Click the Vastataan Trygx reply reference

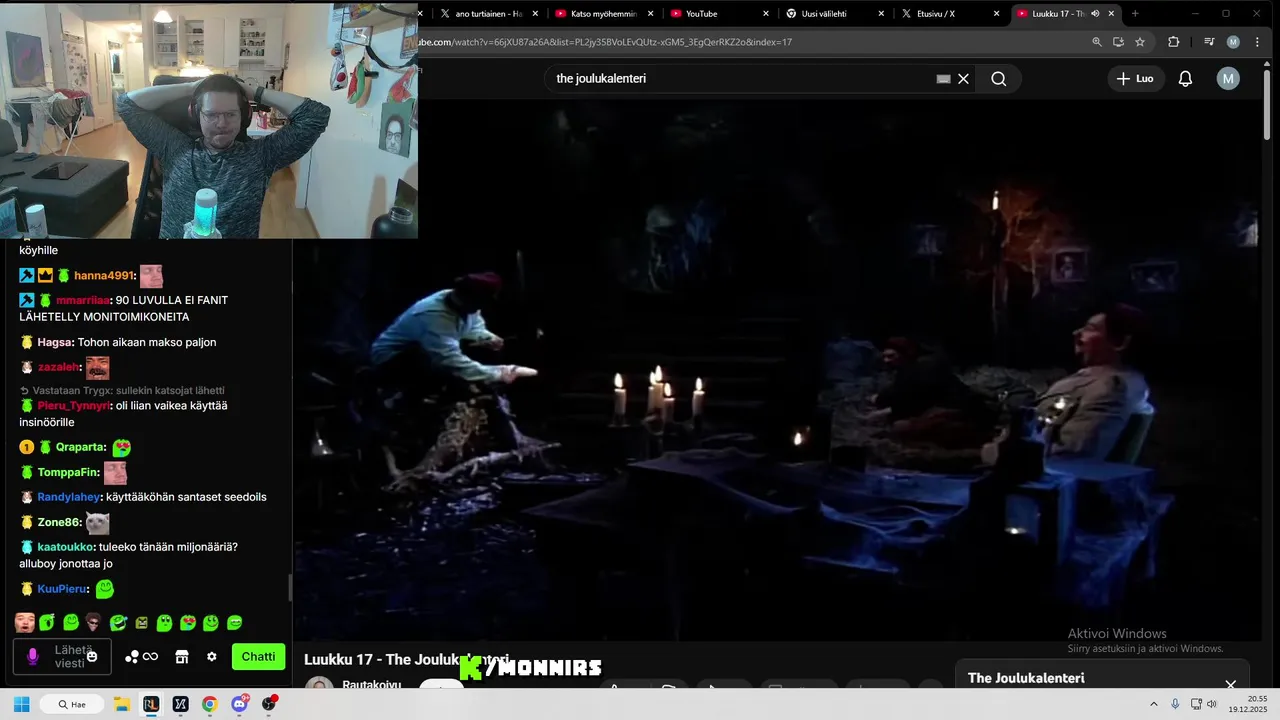(122, 390)
